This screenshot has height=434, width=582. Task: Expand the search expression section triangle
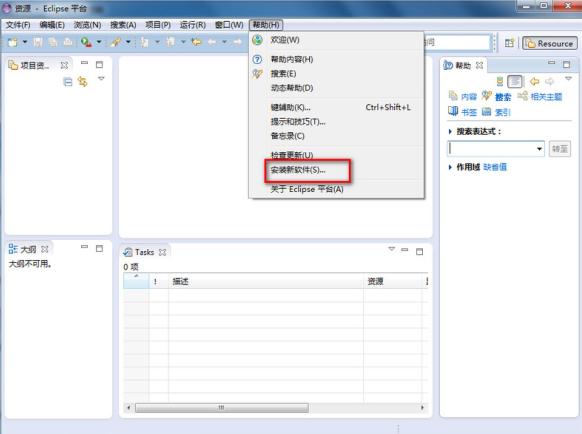click(450, 131)
